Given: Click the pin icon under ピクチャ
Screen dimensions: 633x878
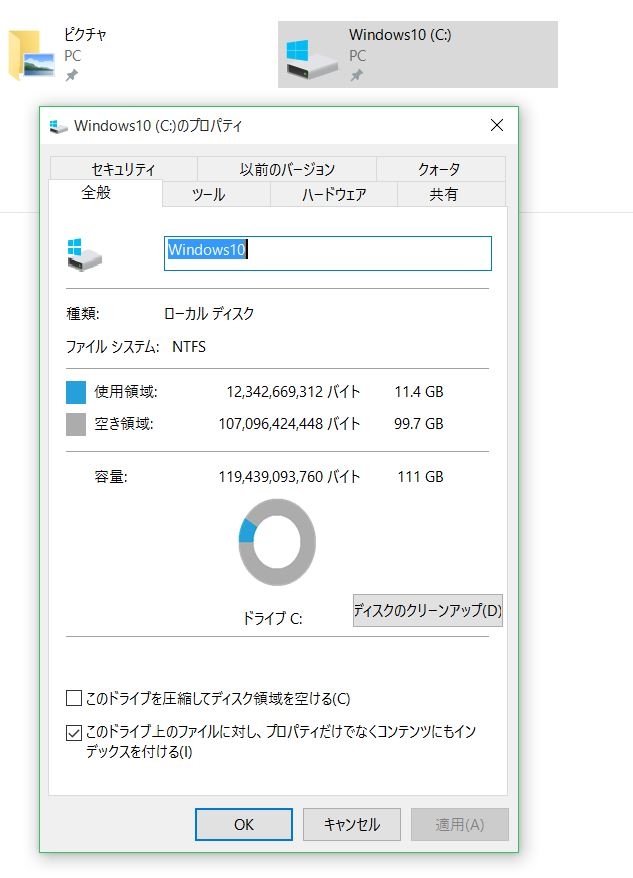Looking at the screenshot, I should (x=72, y=75).
